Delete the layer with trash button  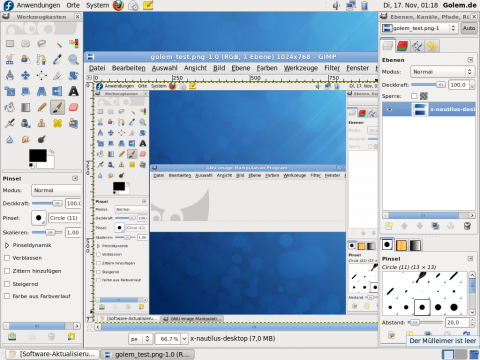[x=467, y=226]
